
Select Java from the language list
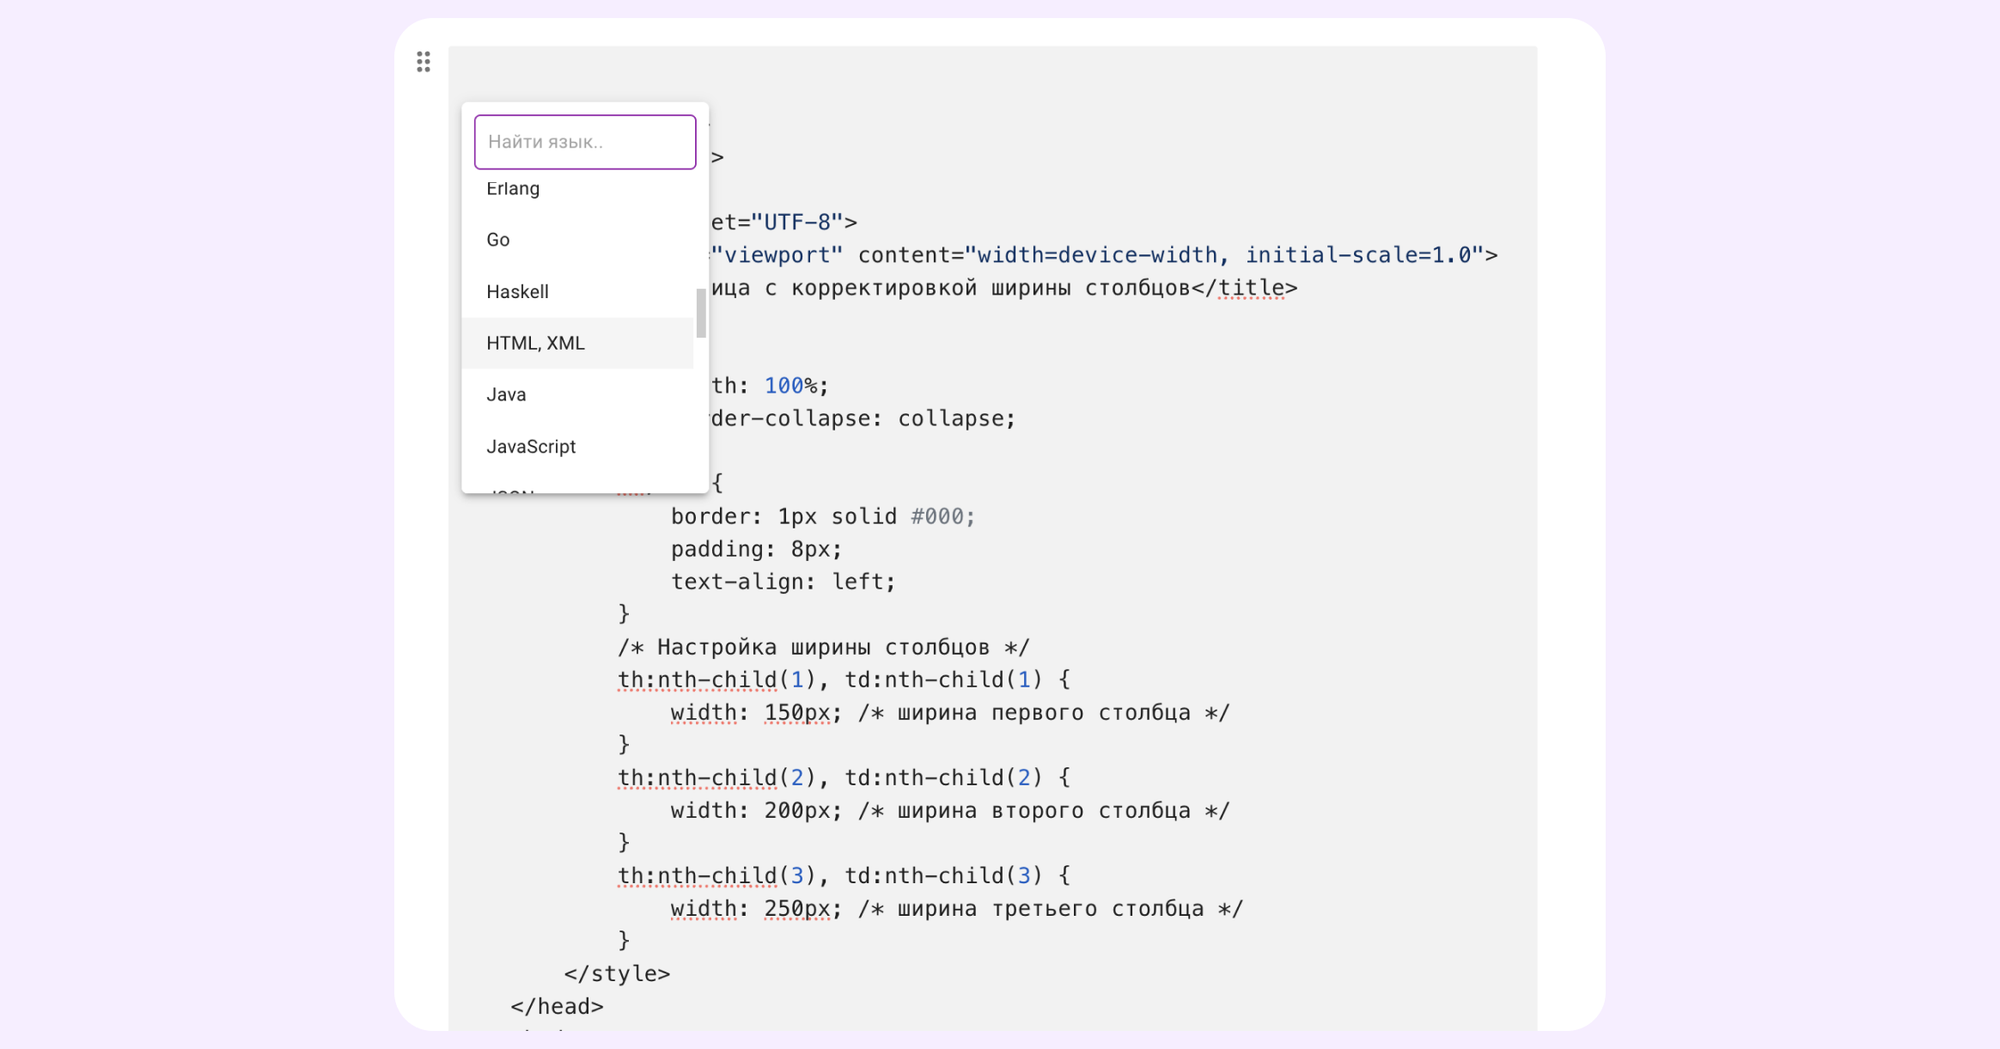[506, 394]
